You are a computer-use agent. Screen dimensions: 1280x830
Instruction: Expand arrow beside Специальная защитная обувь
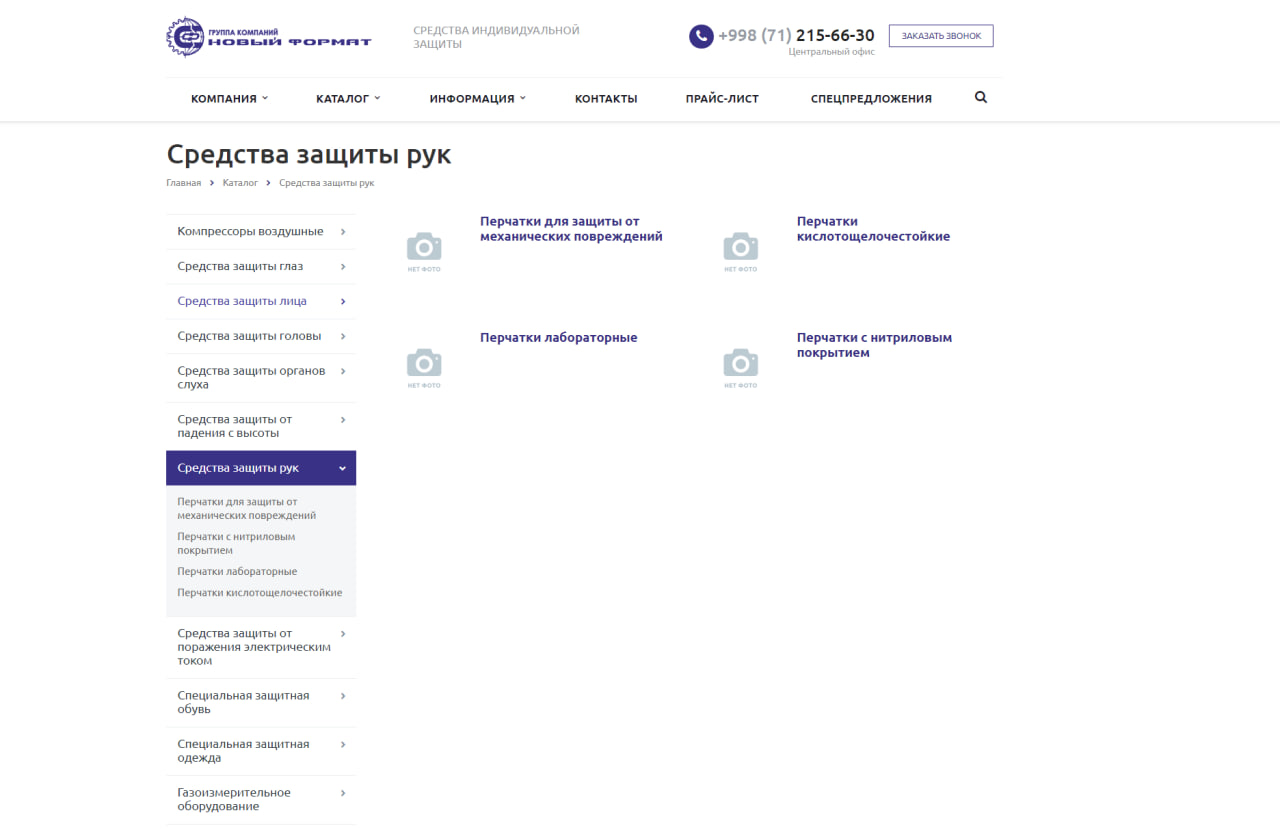(343, 696)
